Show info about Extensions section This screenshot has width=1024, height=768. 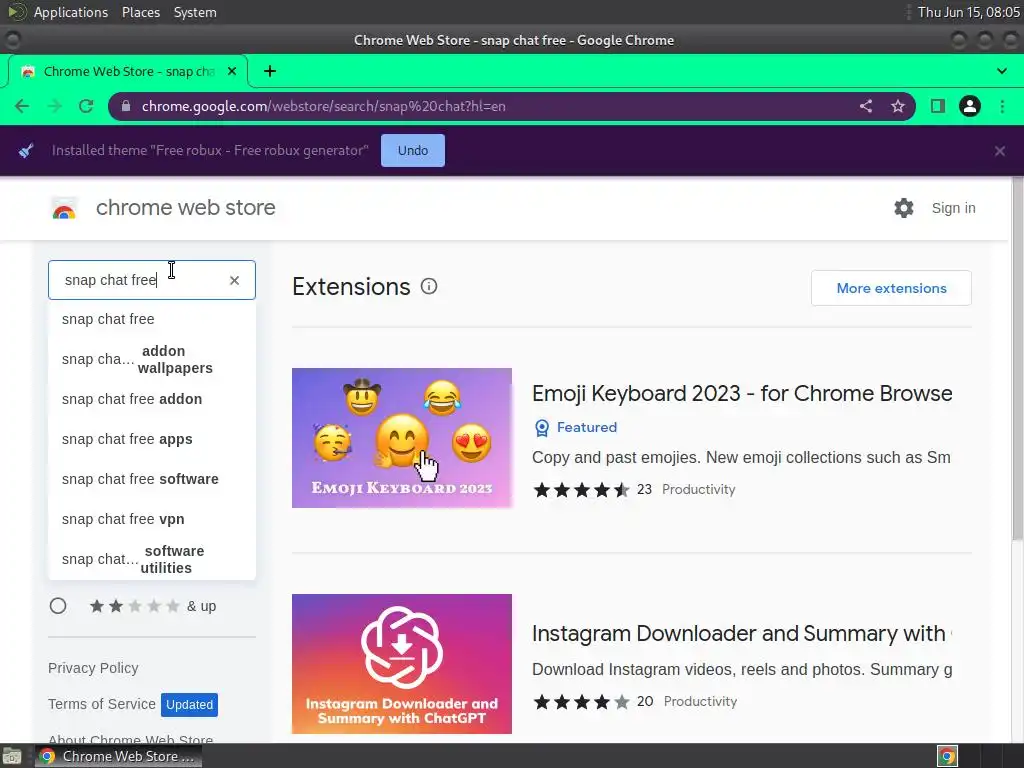coord(429,286)
